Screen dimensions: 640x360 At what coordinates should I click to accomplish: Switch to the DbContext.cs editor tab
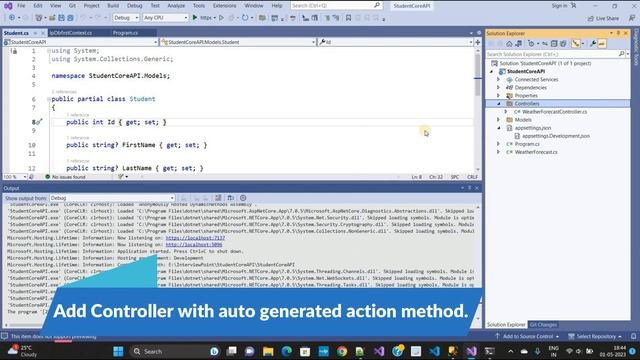(71, 33)
